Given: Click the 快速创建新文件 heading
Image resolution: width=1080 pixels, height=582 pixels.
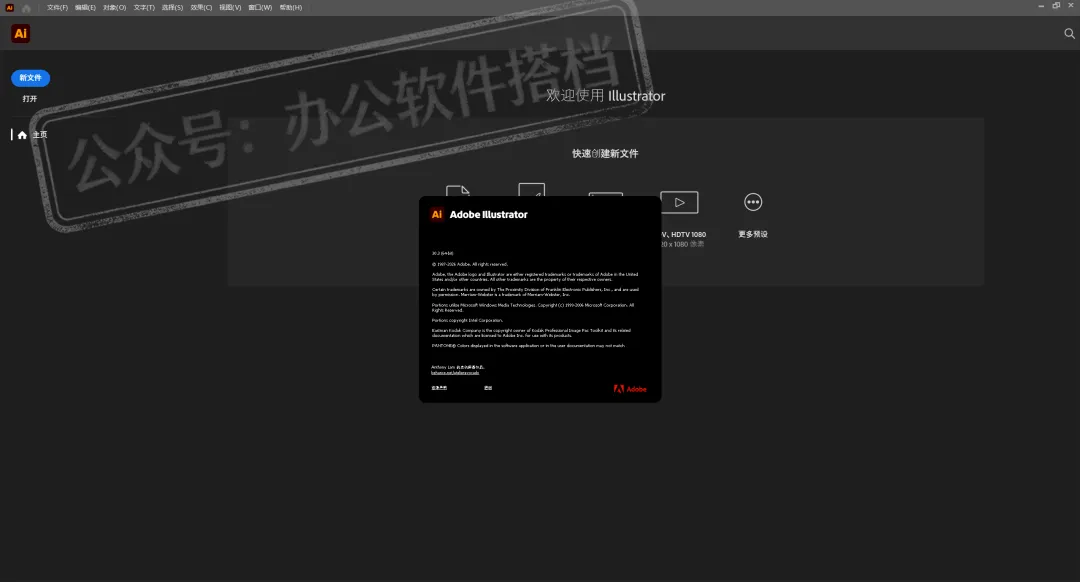Looking at the screenshot, I should (x=605, y=154).
